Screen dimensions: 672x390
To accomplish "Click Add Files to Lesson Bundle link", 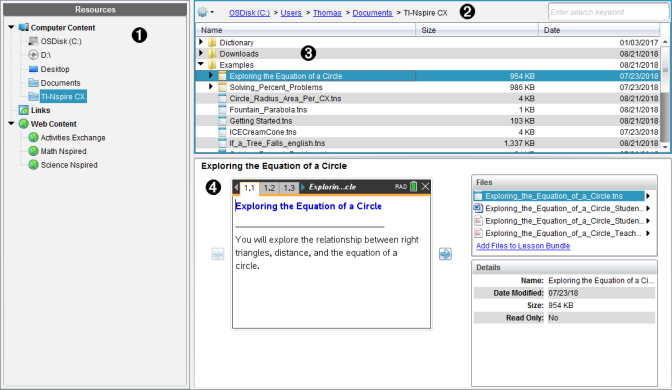I will click(523, 246).
